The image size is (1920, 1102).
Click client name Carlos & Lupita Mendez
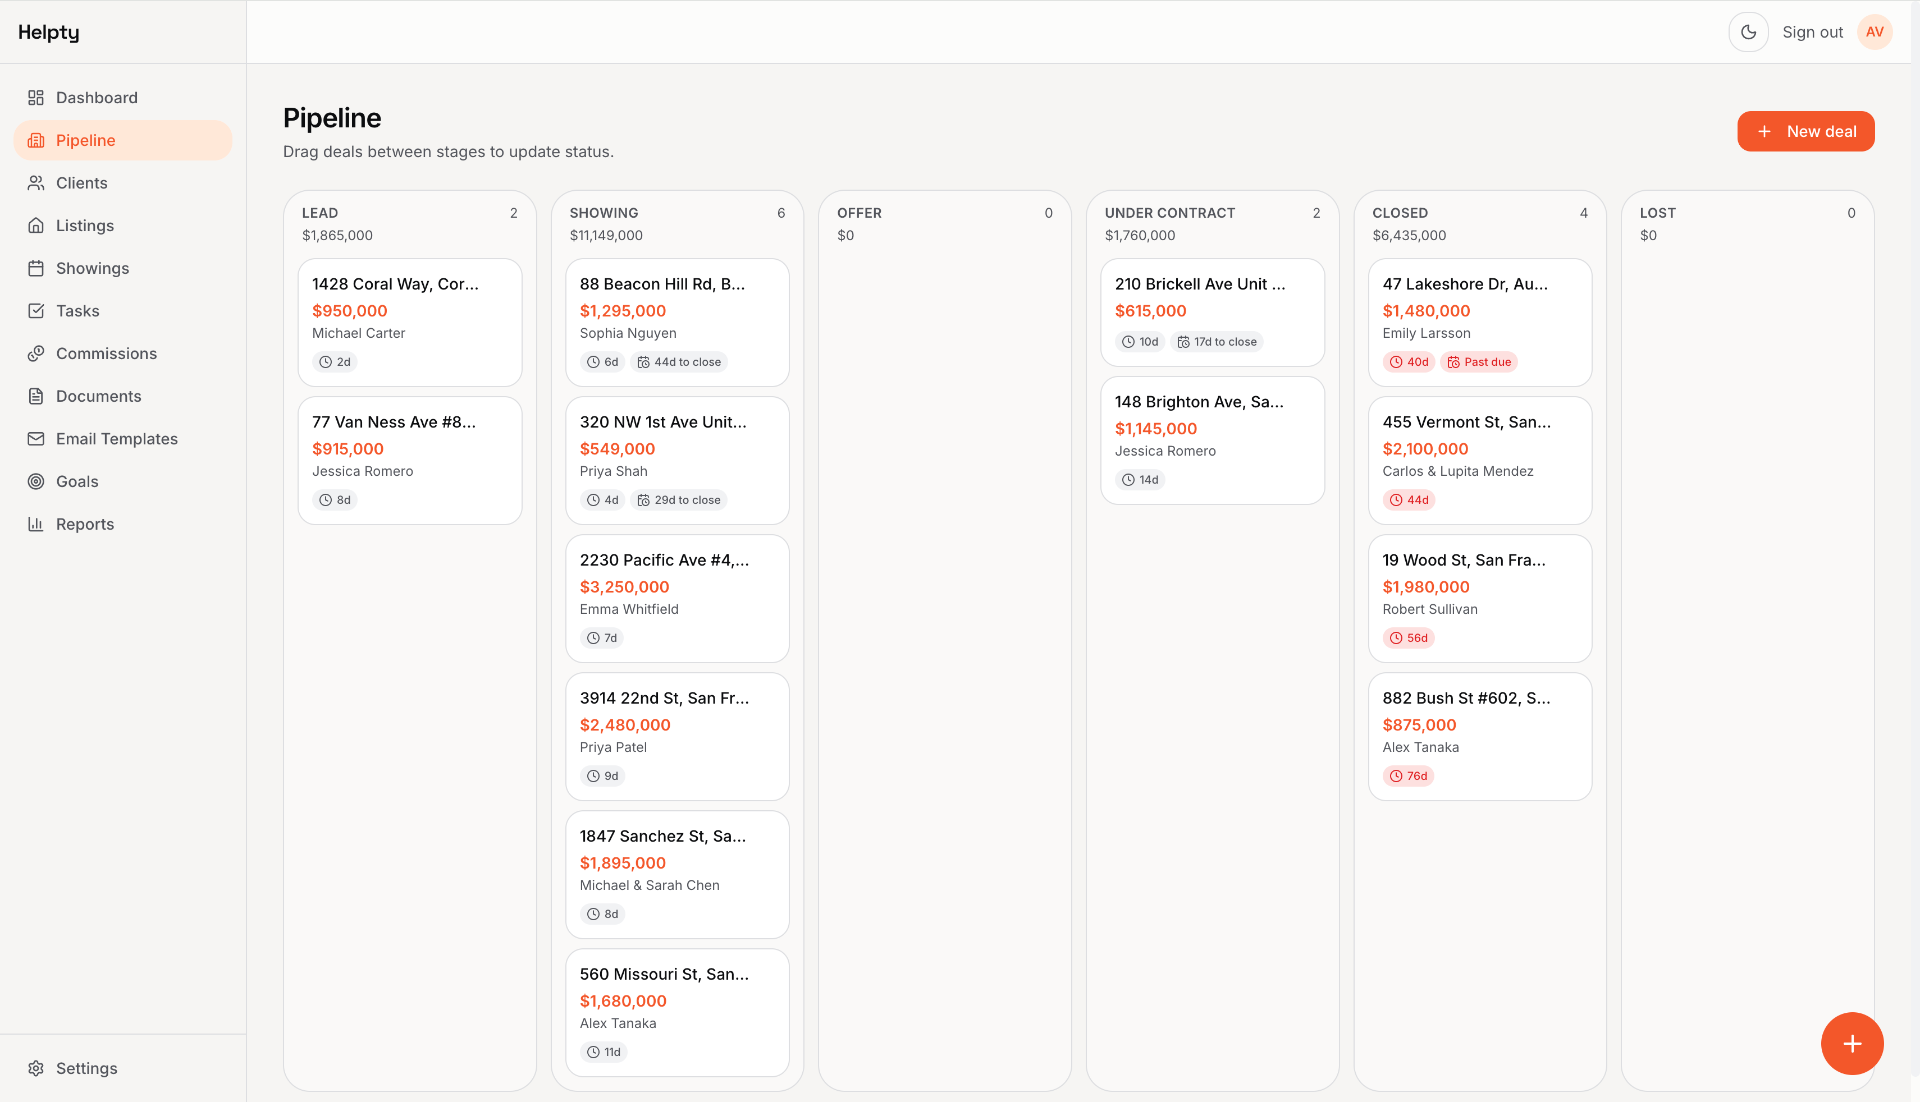pos(1458,472)
